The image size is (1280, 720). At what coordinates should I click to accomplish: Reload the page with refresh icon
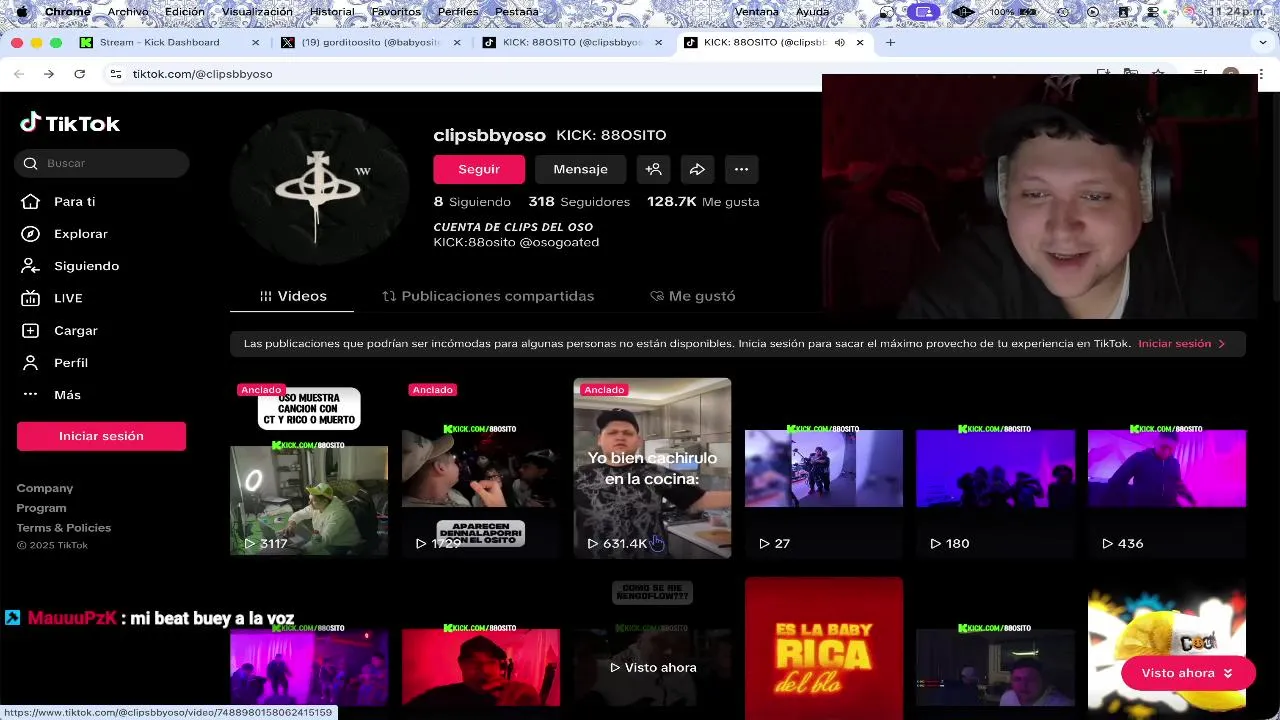point(79,74)
